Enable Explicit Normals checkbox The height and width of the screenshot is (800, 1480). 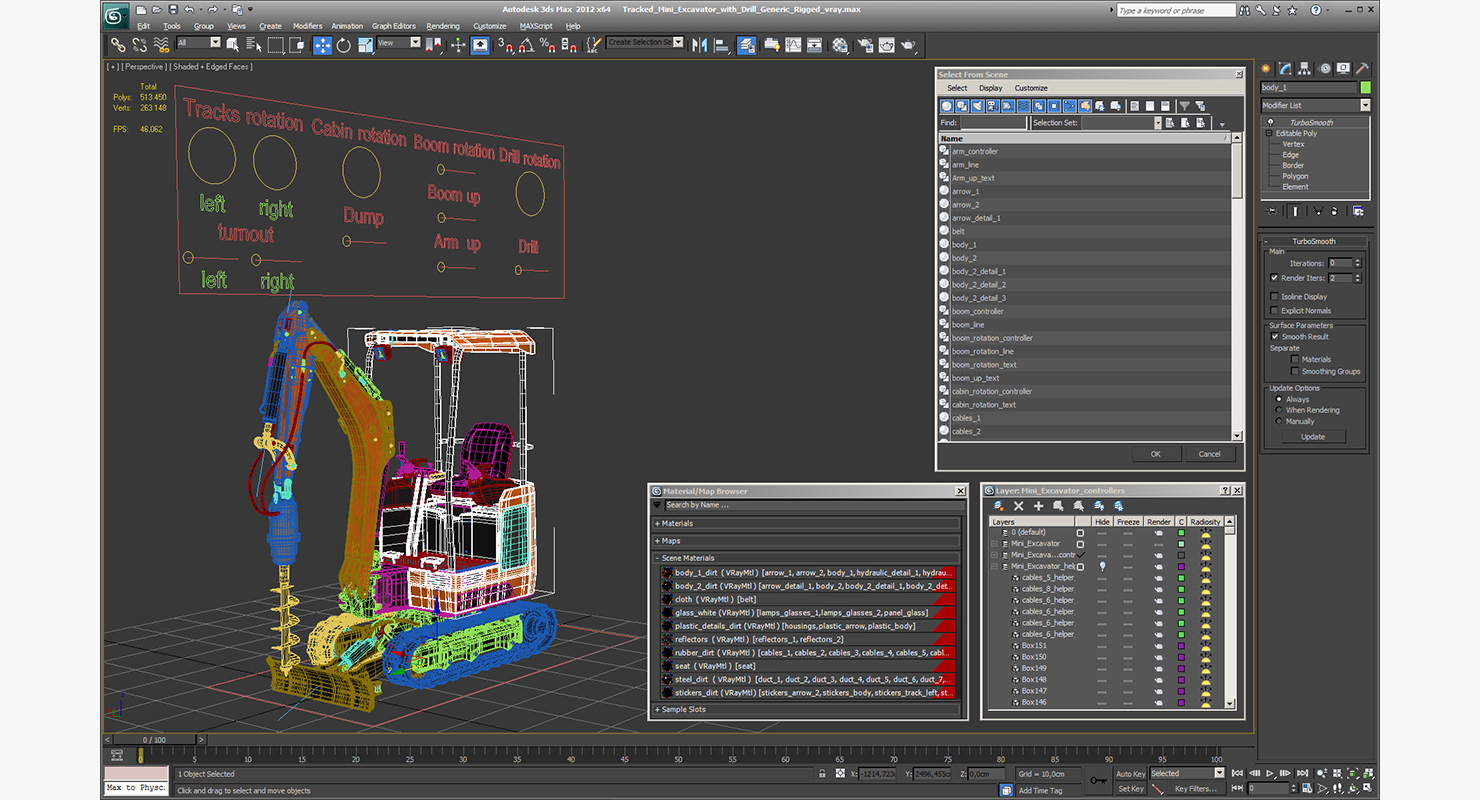coord(1274,311)
